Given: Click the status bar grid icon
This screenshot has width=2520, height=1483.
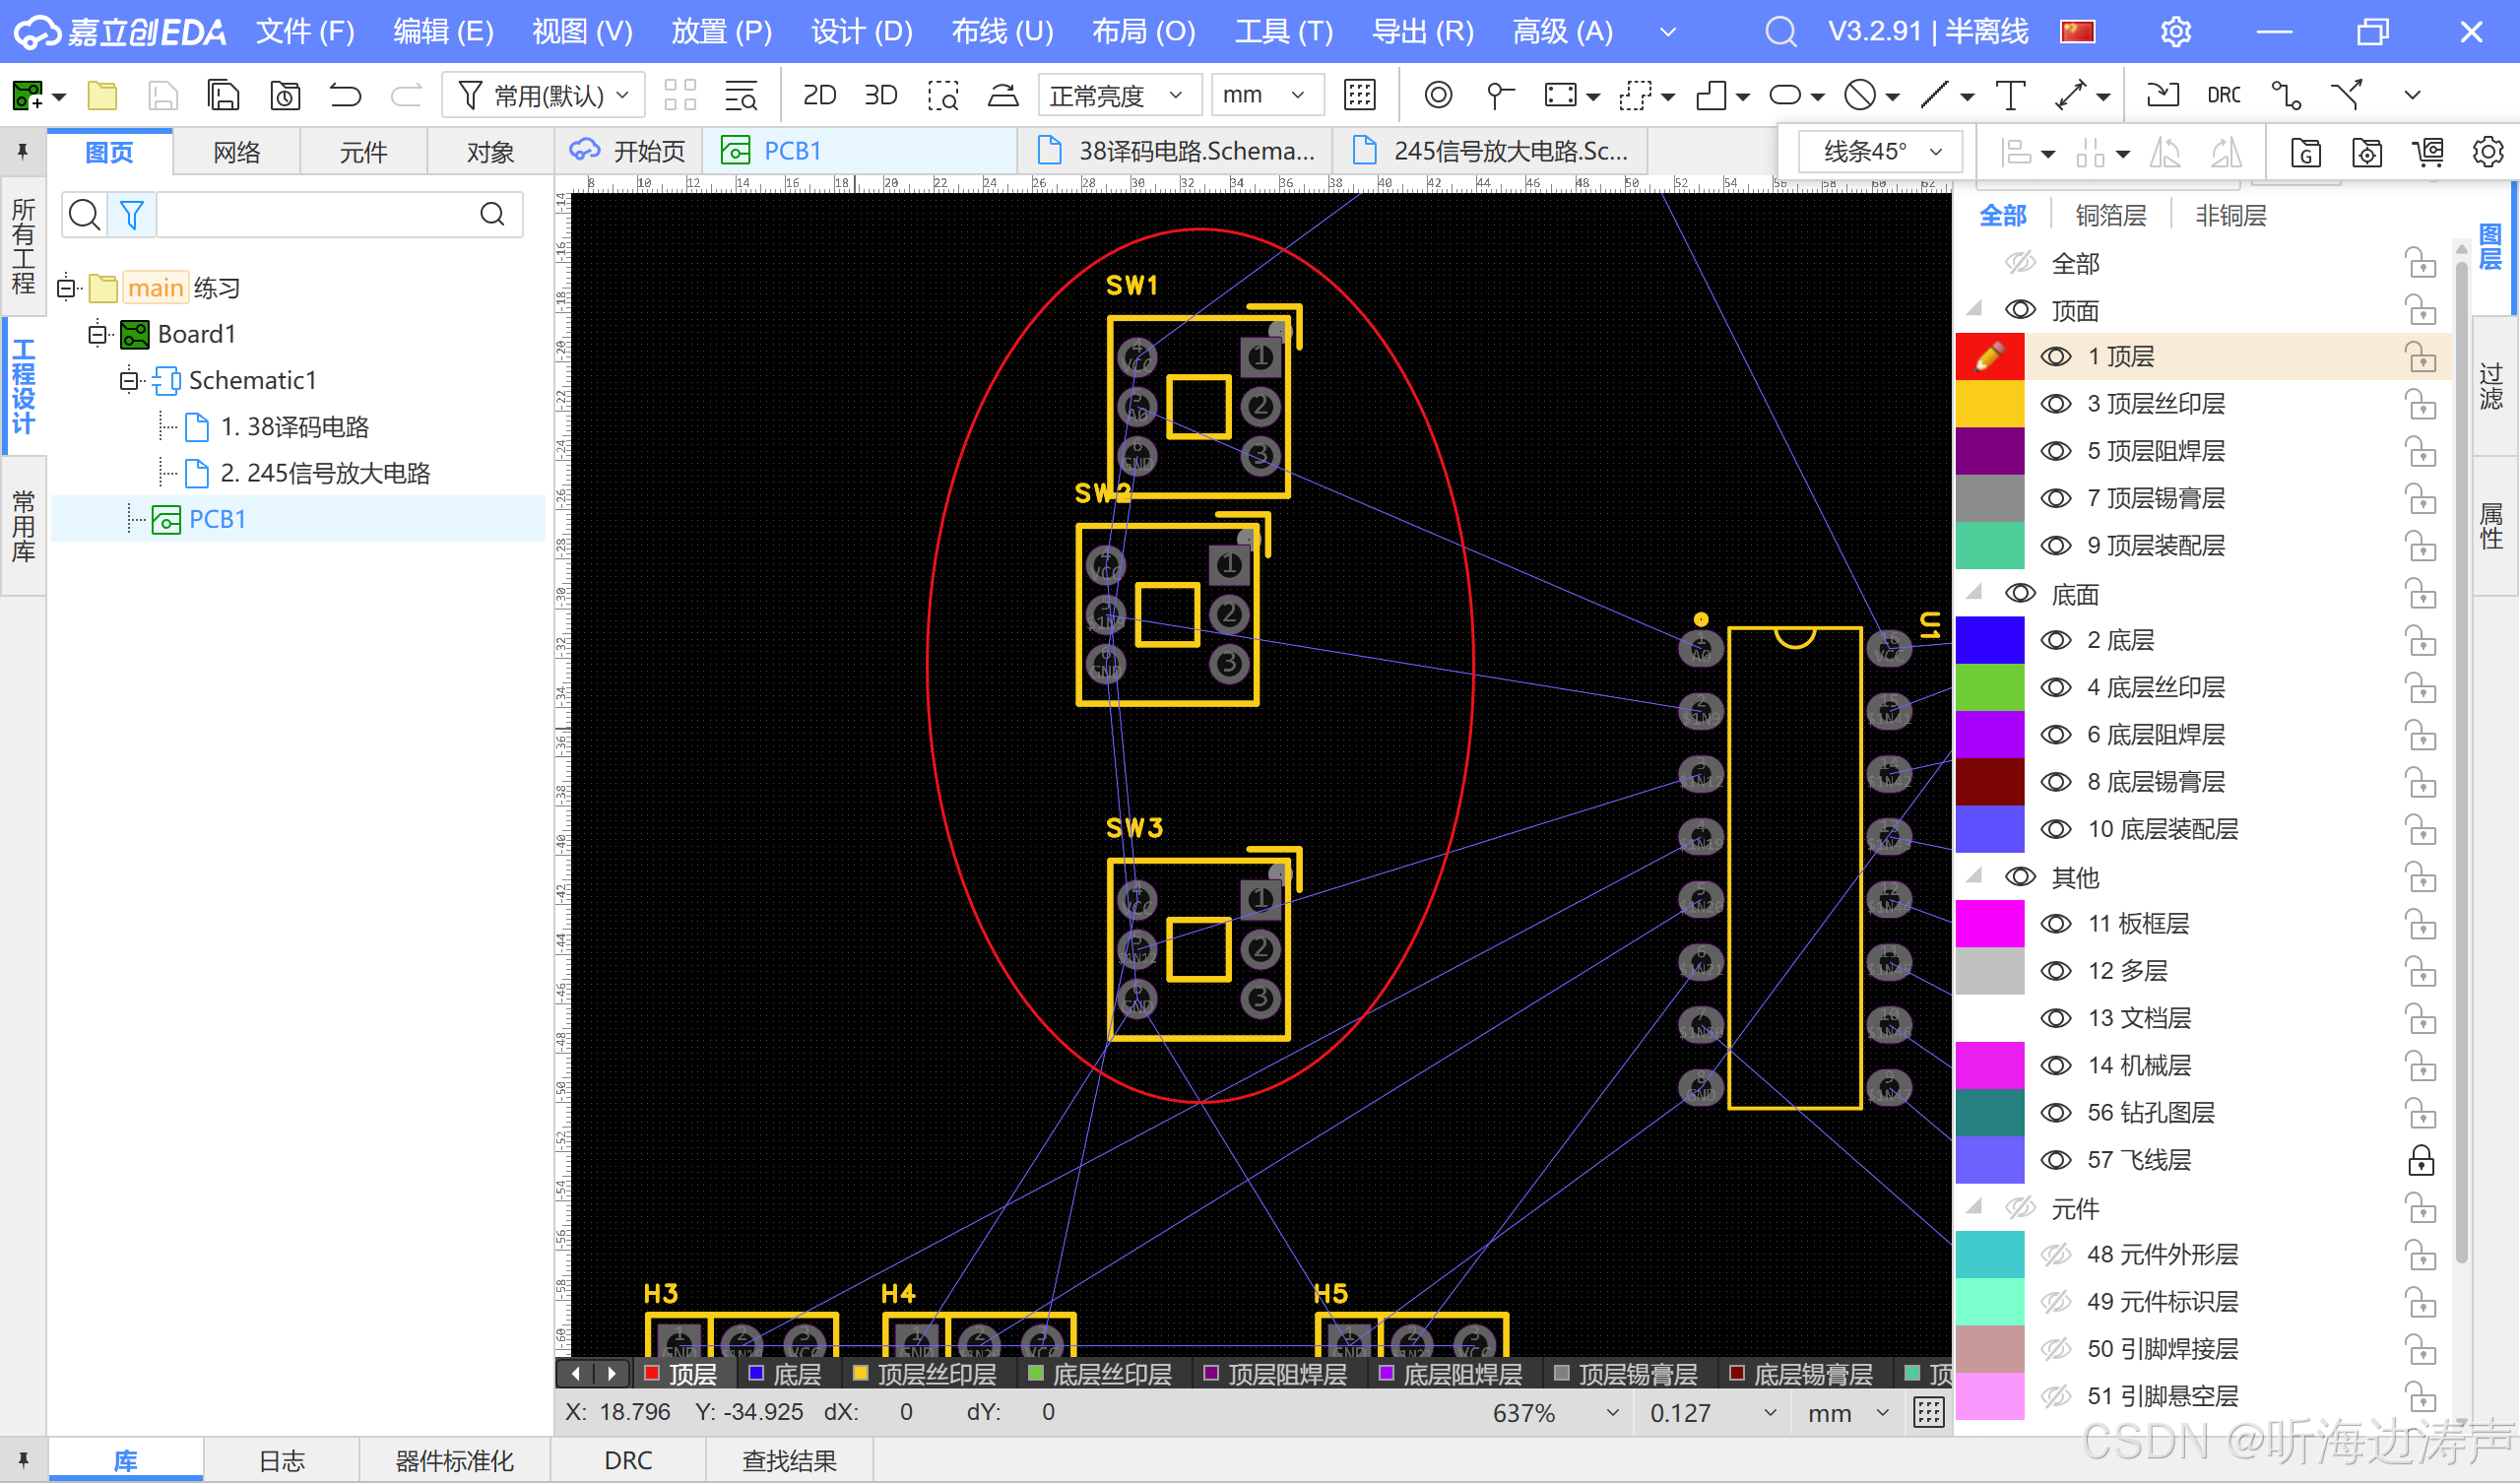Looking at the screenshot, I should point(1928,1412).
